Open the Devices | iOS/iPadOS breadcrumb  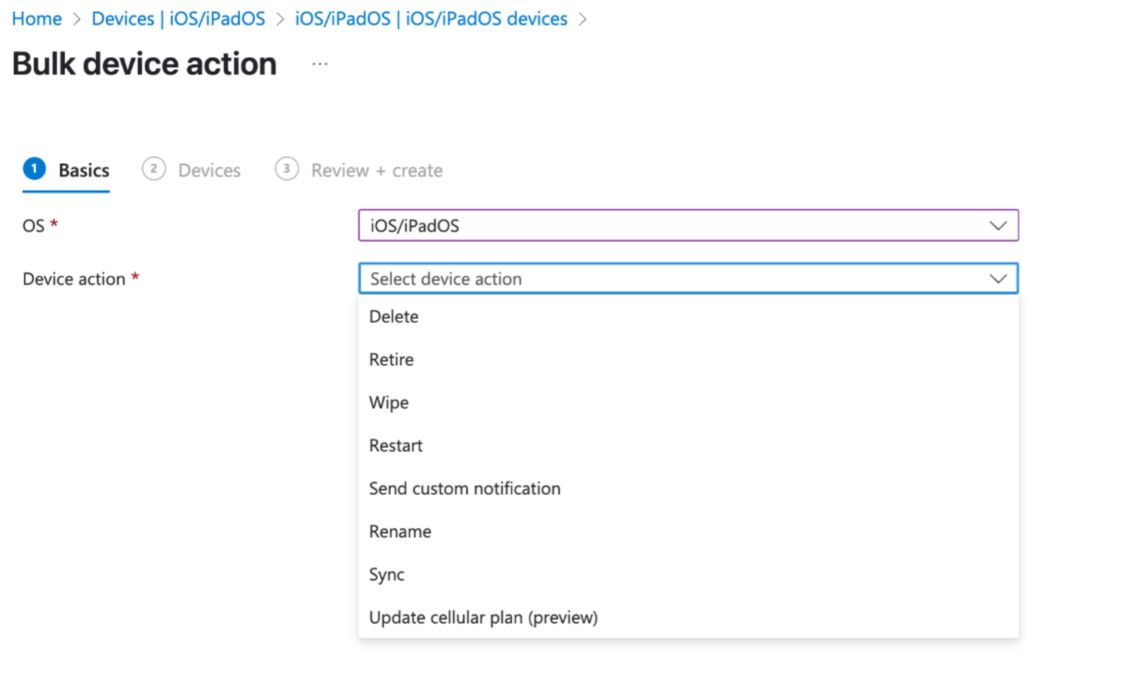point(178,19)
